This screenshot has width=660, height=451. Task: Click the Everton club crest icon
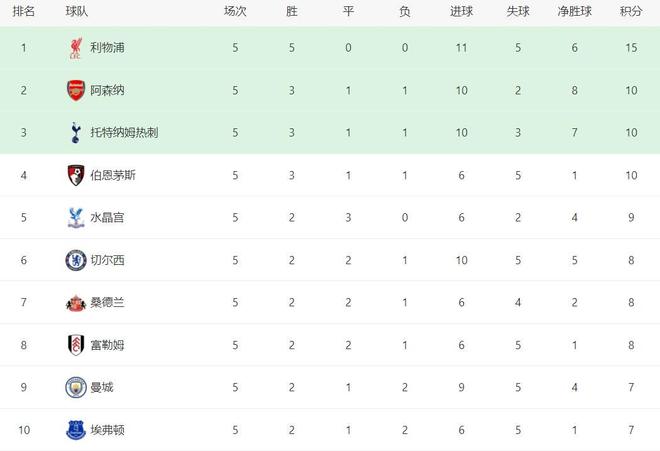75,430
